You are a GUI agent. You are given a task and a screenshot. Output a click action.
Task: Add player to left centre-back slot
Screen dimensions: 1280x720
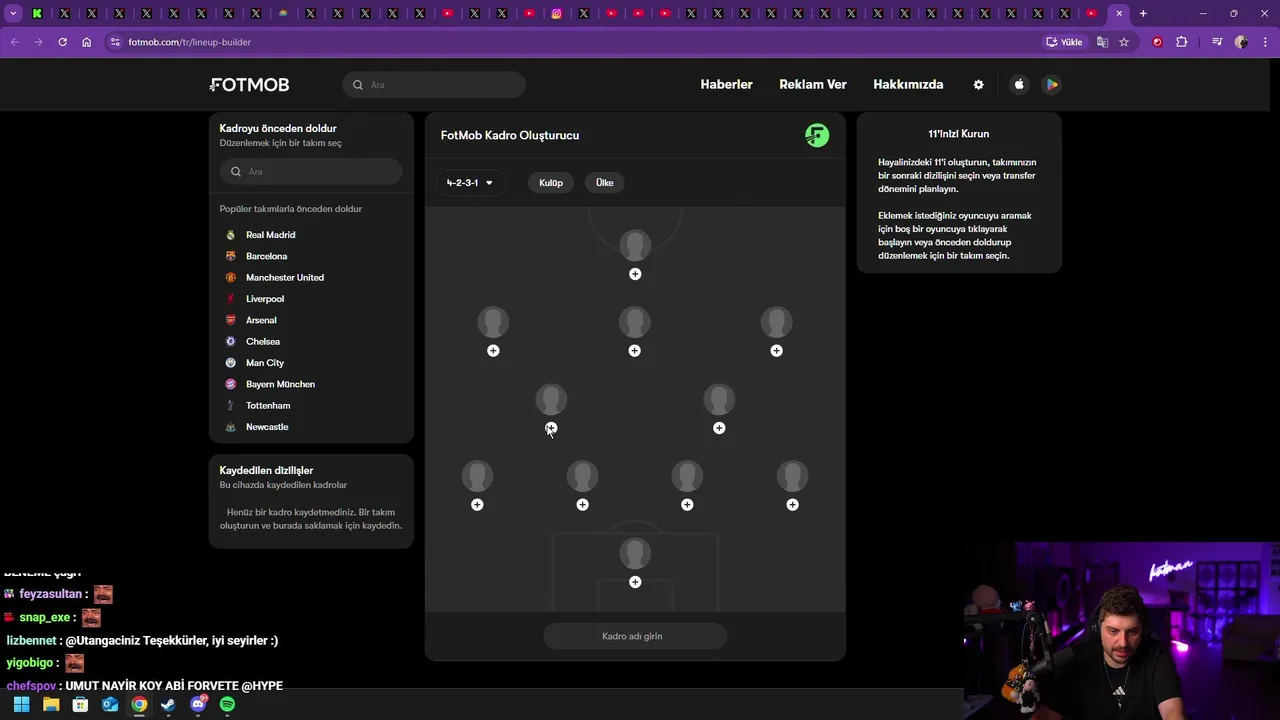583,505
